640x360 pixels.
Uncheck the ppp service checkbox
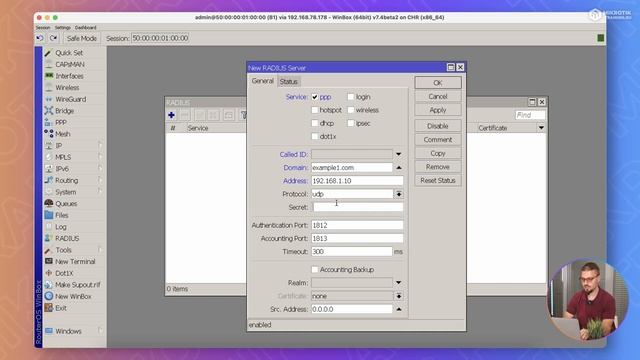click(315, 97)
